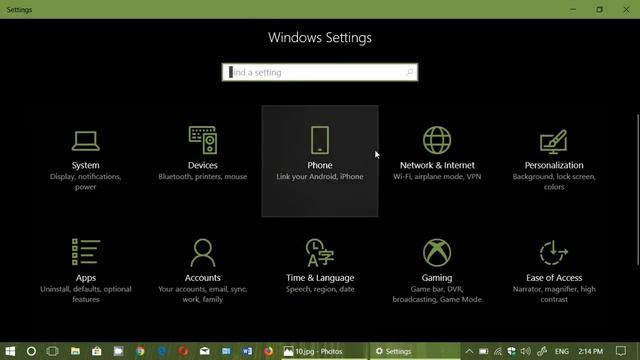Show hidden system tray icons
This screenshot has height=360, width=640.
(x=469, y=351)
